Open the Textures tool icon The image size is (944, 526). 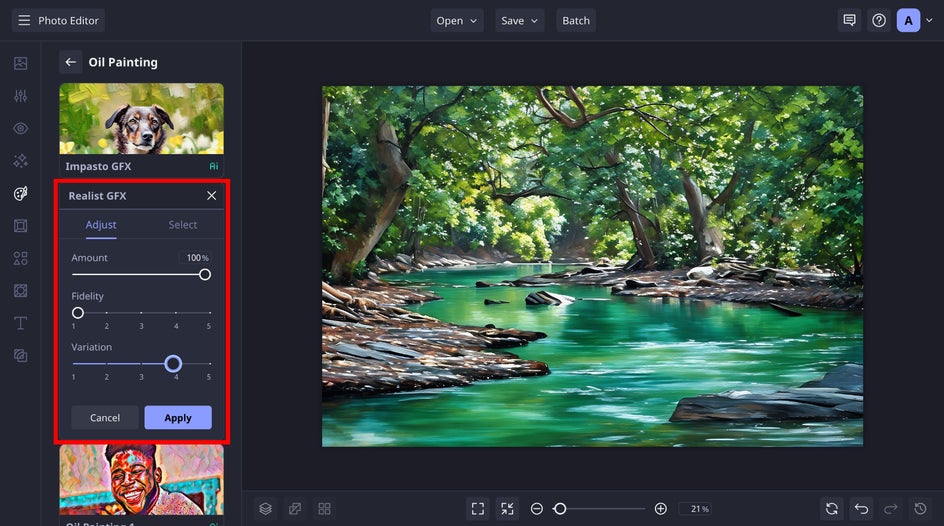[x=20, y=291]
